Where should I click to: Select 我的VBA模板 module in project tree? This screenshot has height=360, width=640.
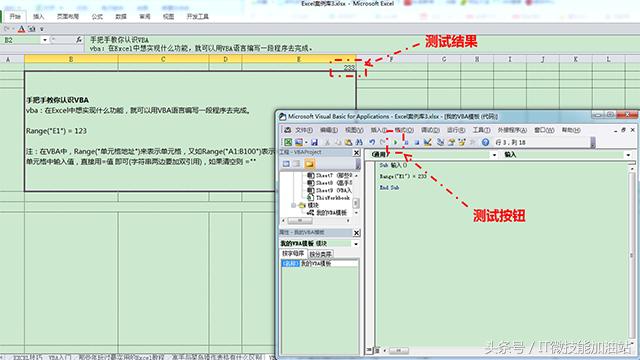click(x=327, y=213)
